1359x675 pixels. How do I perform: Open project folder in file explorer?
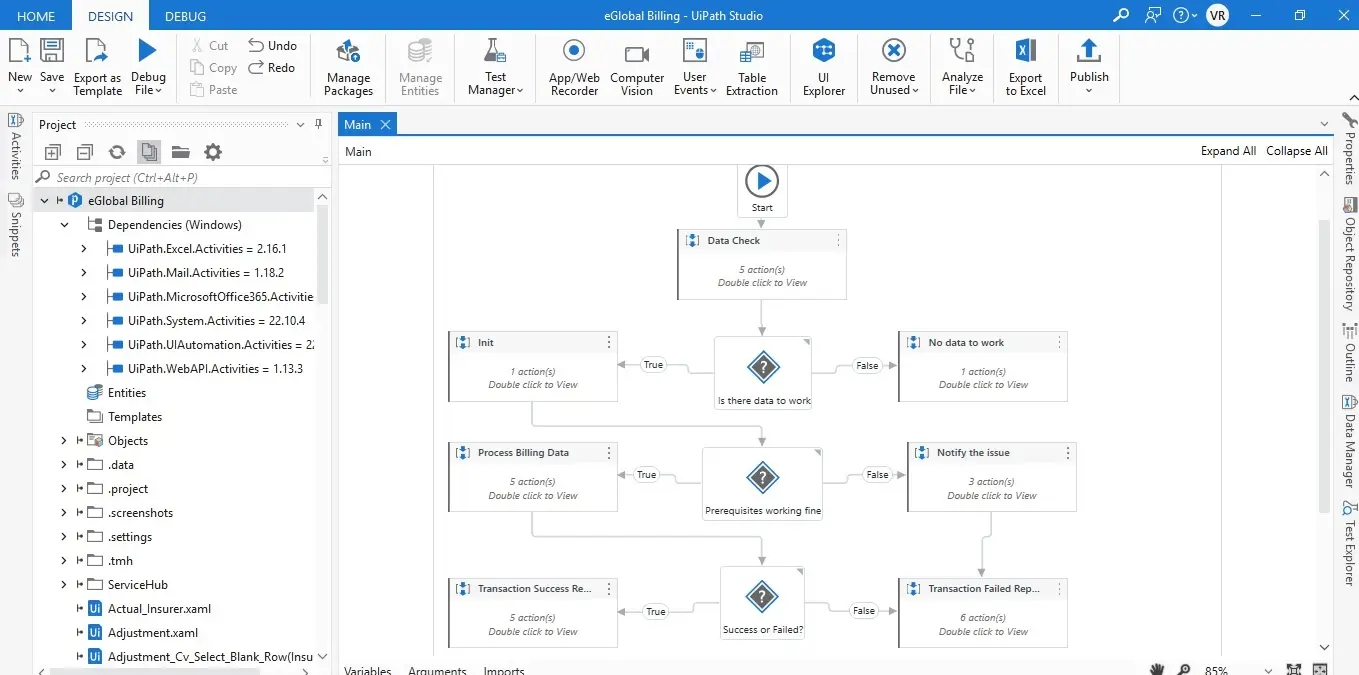point(180,152)
